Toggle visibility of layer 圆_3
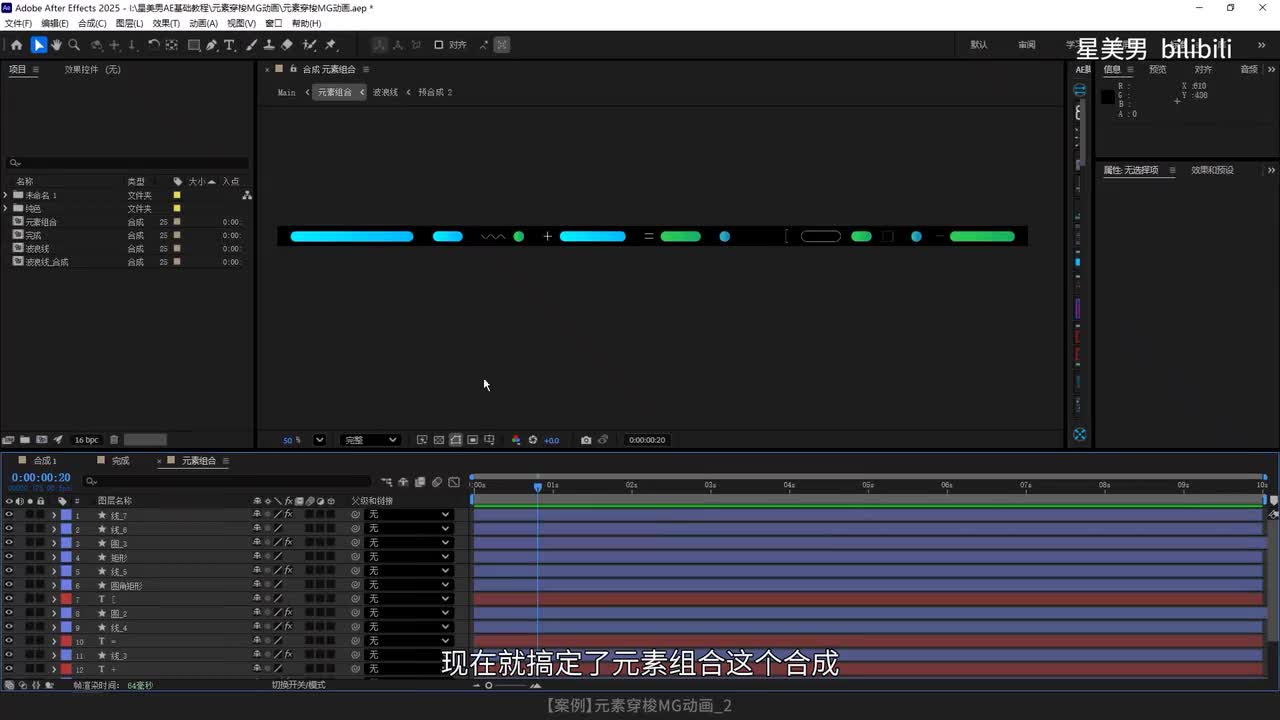Image resolution: width=1280 pixels, height=720 pixels. click(9, 543)
